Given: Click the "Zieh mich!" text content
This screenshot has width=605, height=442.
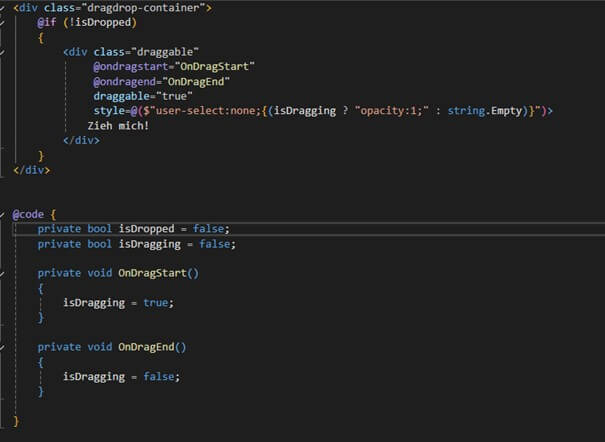Looking at the screenshot, I should tap(118, 126).
